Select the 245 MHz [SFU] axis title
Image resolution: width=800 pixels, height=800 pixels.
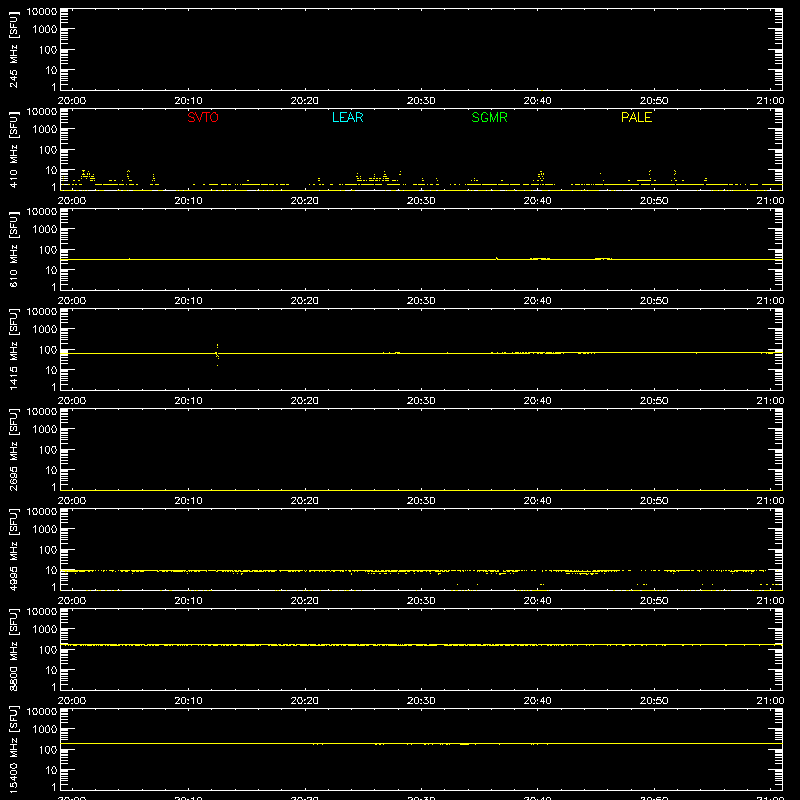click(13, 49)
